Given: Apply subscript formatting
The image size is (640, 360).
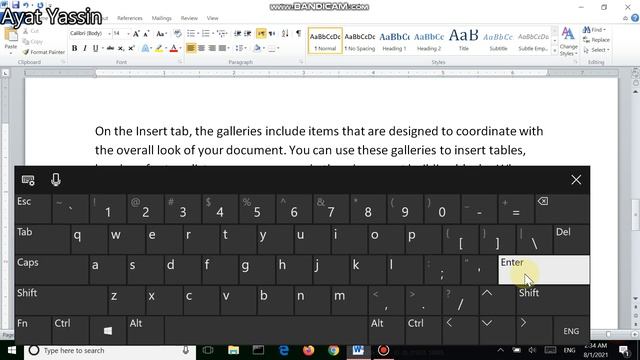Looking at the screenshot, I should 121,48.
